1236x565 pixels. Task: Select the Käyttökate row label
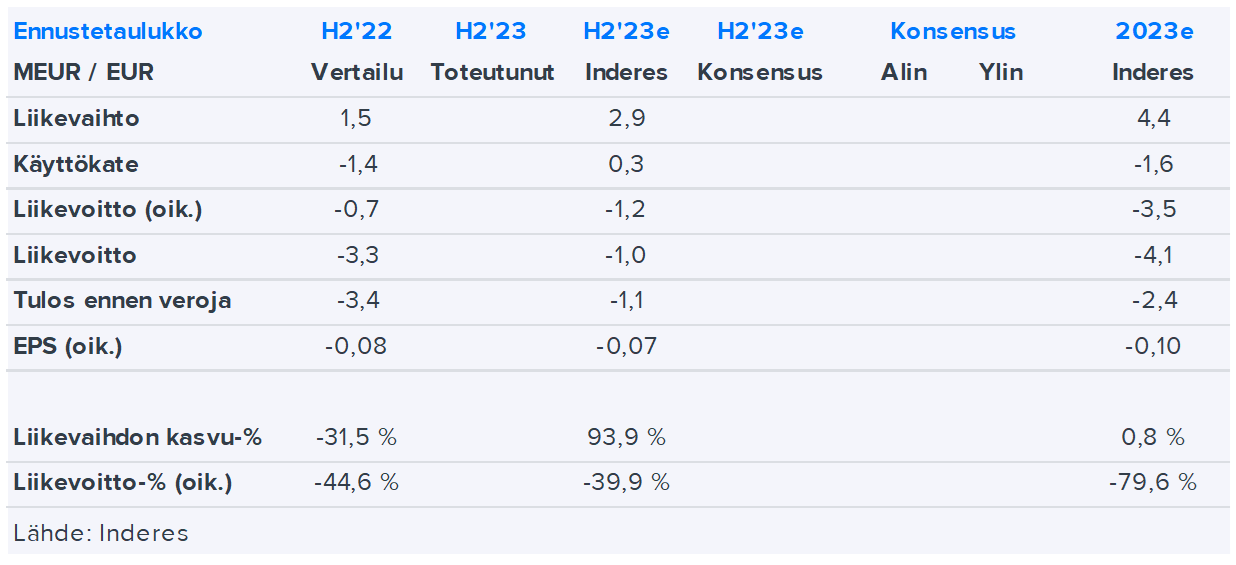(x=76, y=164)
